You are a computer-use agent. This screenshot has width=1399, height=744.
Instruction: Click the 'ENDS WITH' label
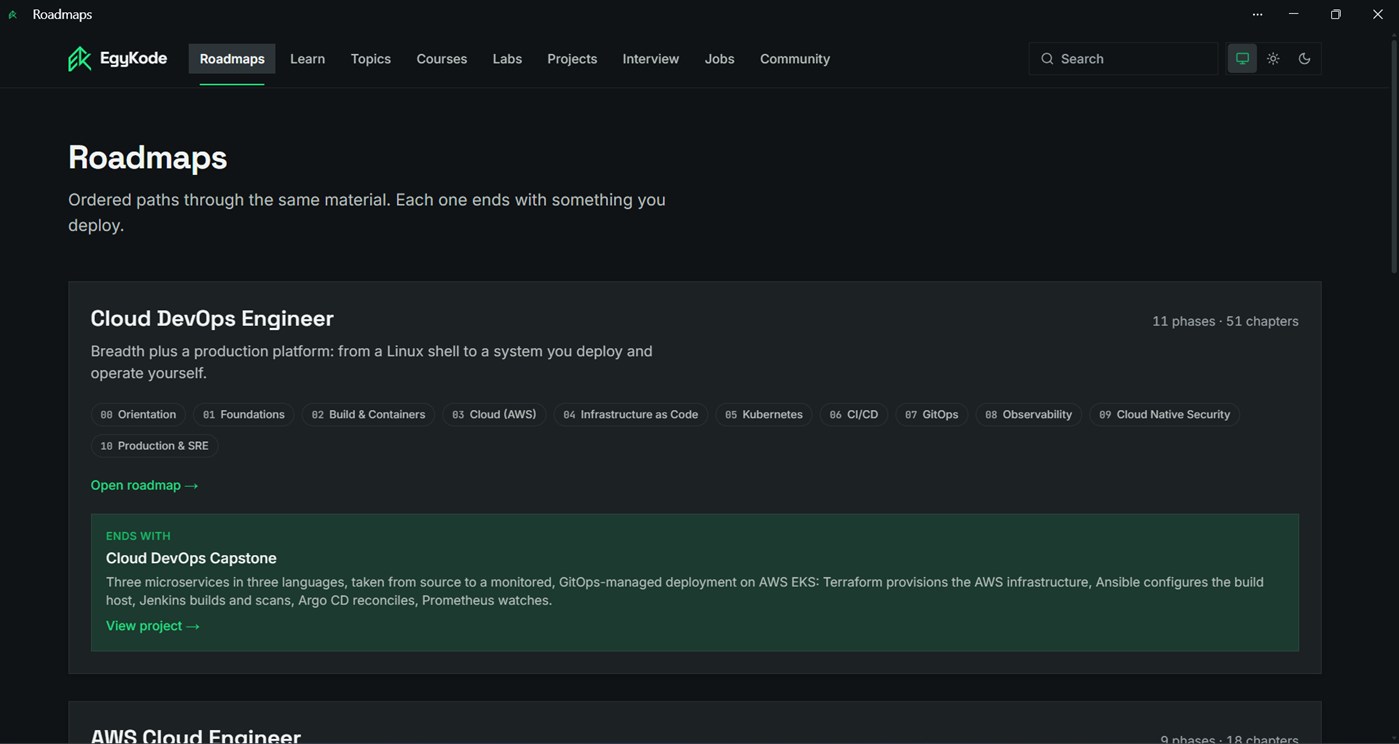(x=138, y=536)
